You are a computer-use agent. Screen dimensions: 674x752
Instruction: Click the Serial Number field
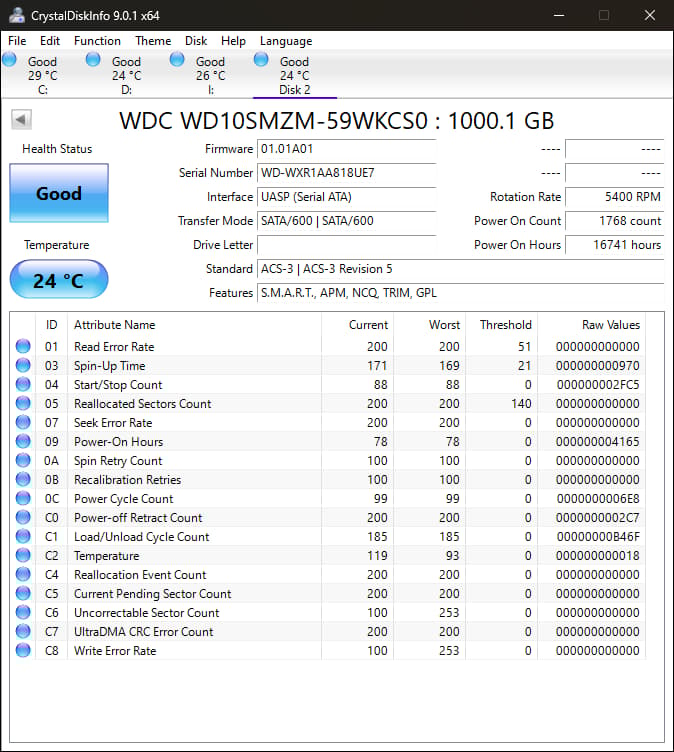[346, 173]
